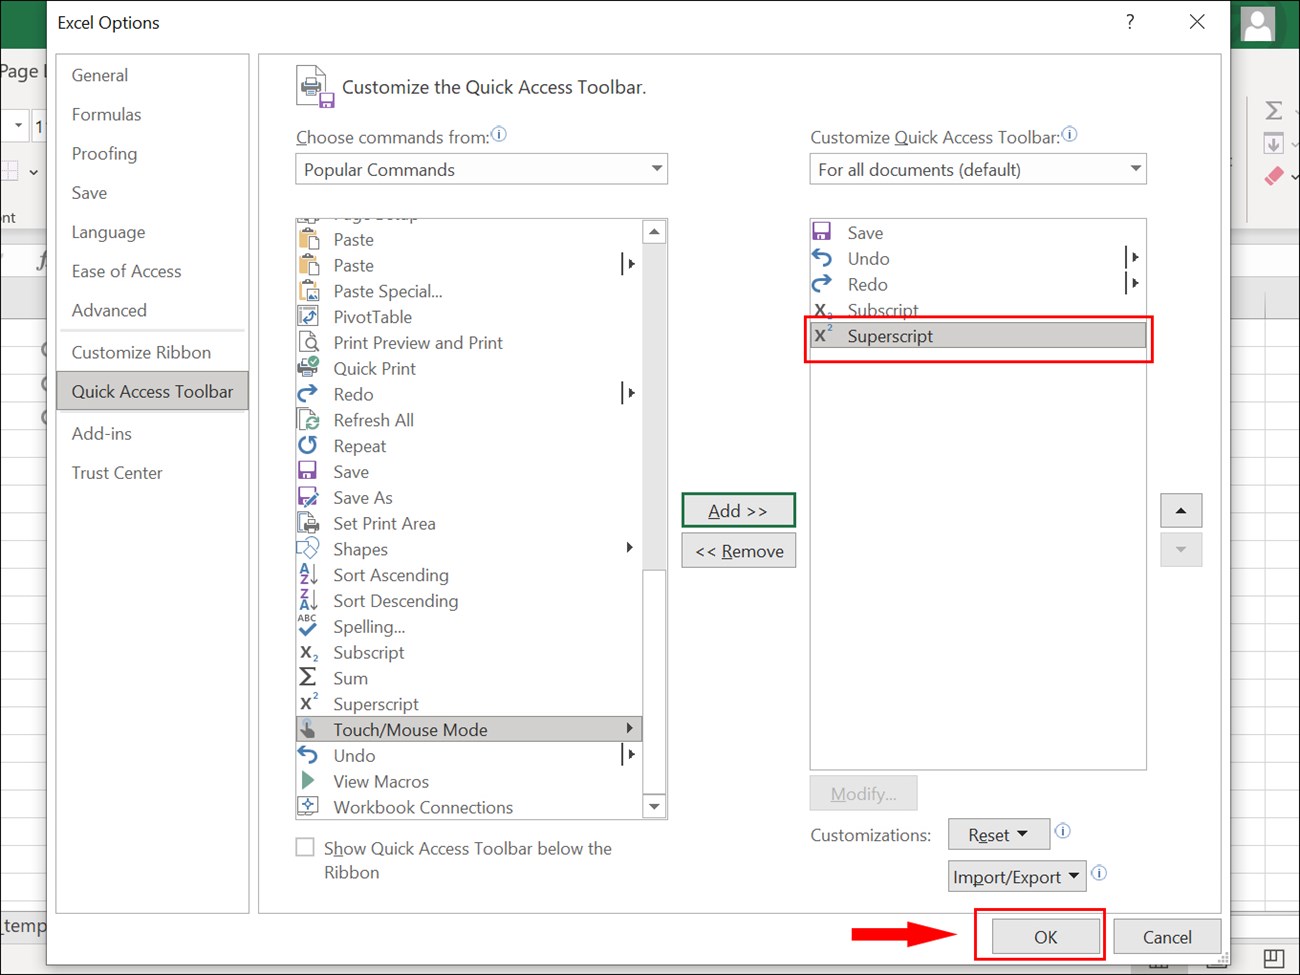Click the View Macros play icon
The image size is (1300, 975).
[x=308, y=780]
